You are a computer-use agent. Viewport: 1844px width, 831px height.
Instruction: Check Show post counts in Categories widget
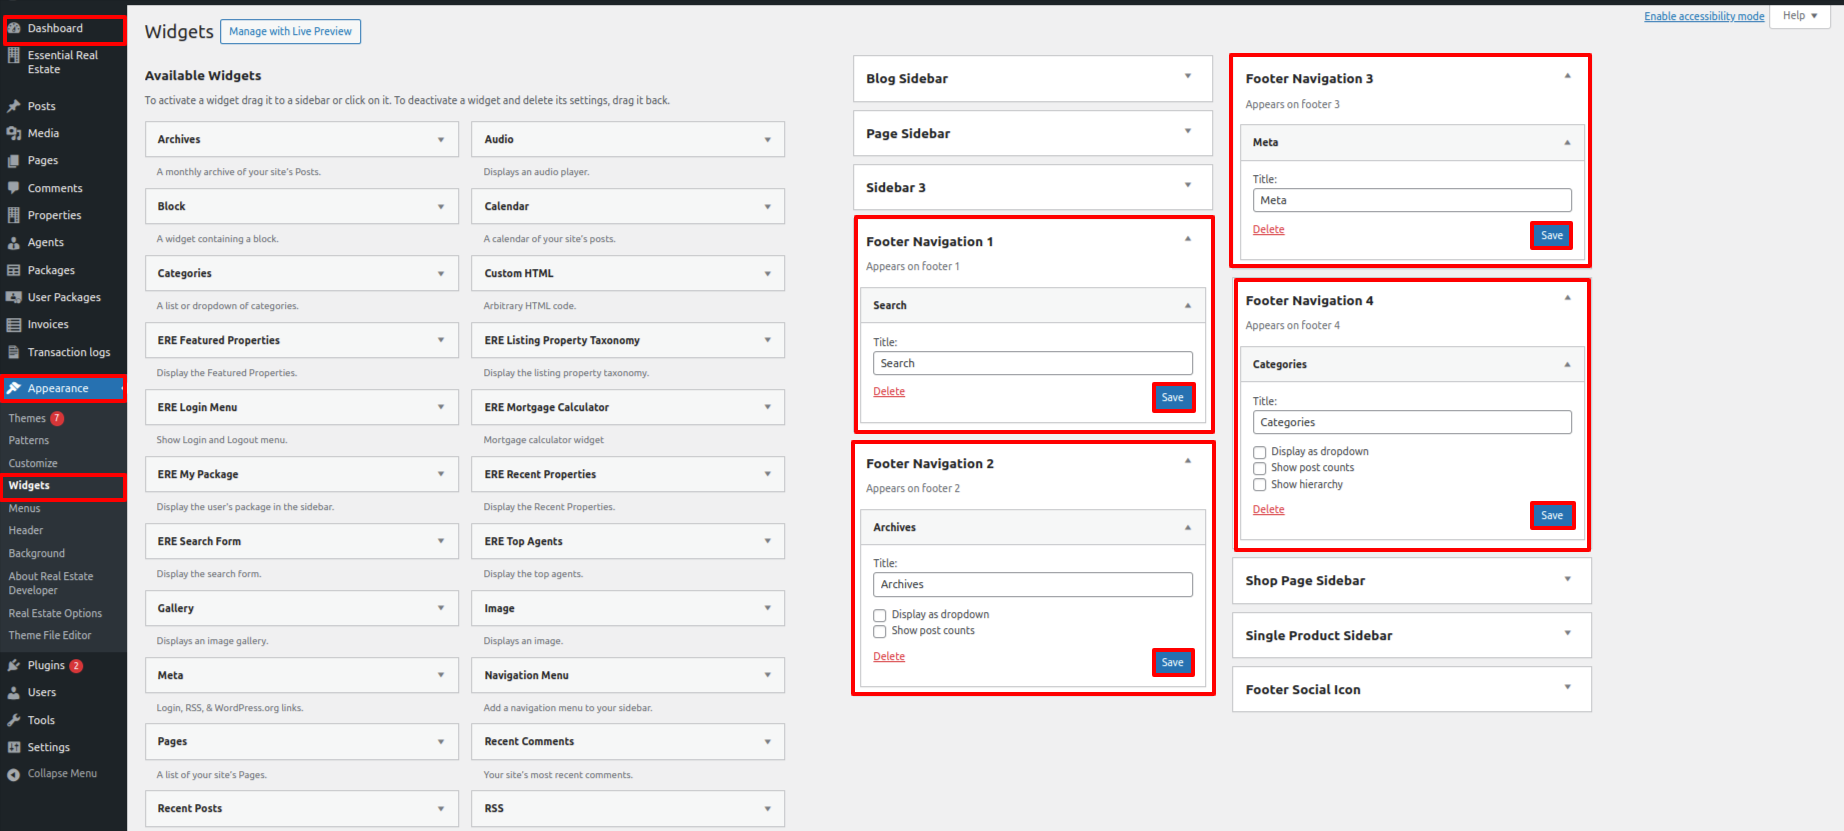pos(1260,468)
